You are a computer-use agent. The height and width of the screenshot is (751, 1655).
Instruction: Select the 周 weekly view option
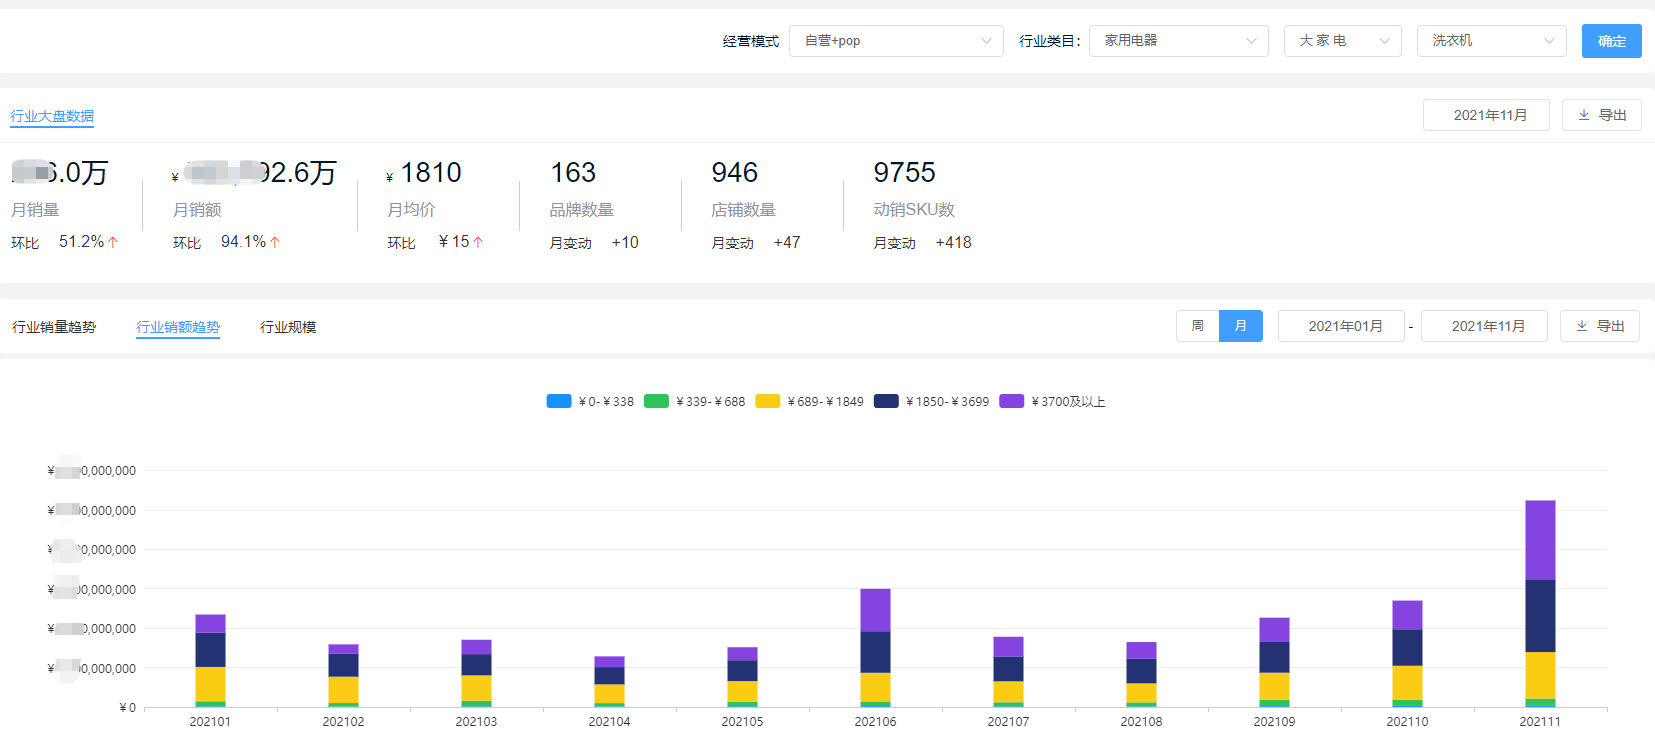coord(1197,326)
